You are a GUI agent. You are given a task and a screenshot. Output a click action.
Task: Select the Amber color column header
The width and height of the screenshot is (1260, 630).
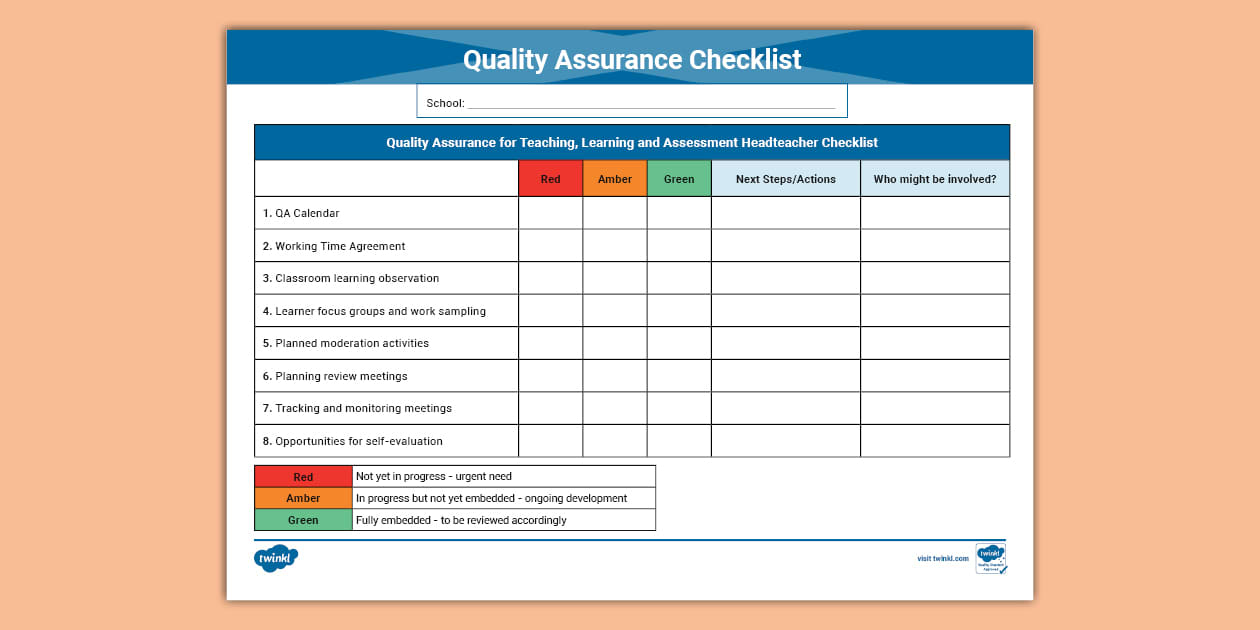coord(614,178)
